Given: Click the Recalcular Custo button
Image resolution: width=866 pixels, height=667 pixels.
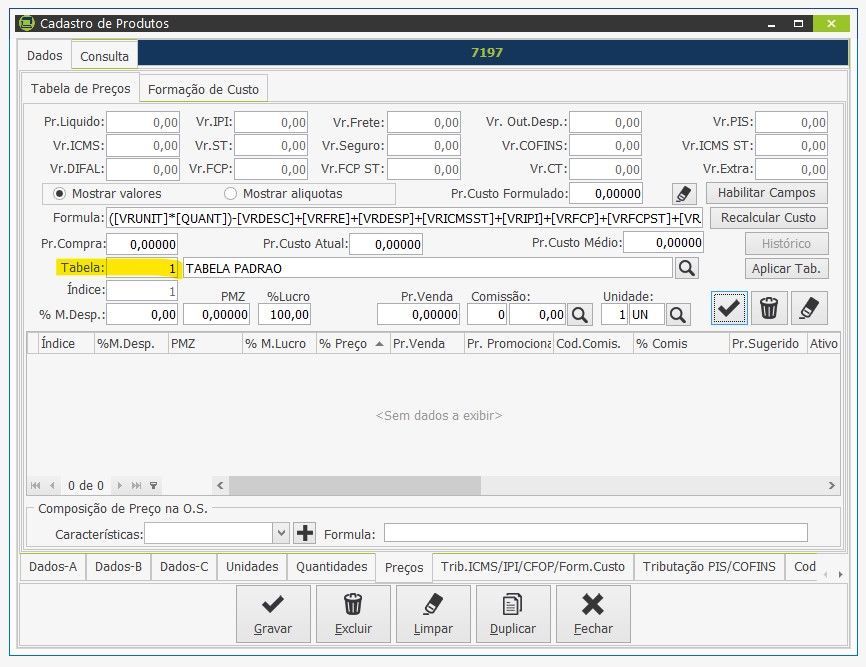Looking at the screenshot, I should 769,218.
